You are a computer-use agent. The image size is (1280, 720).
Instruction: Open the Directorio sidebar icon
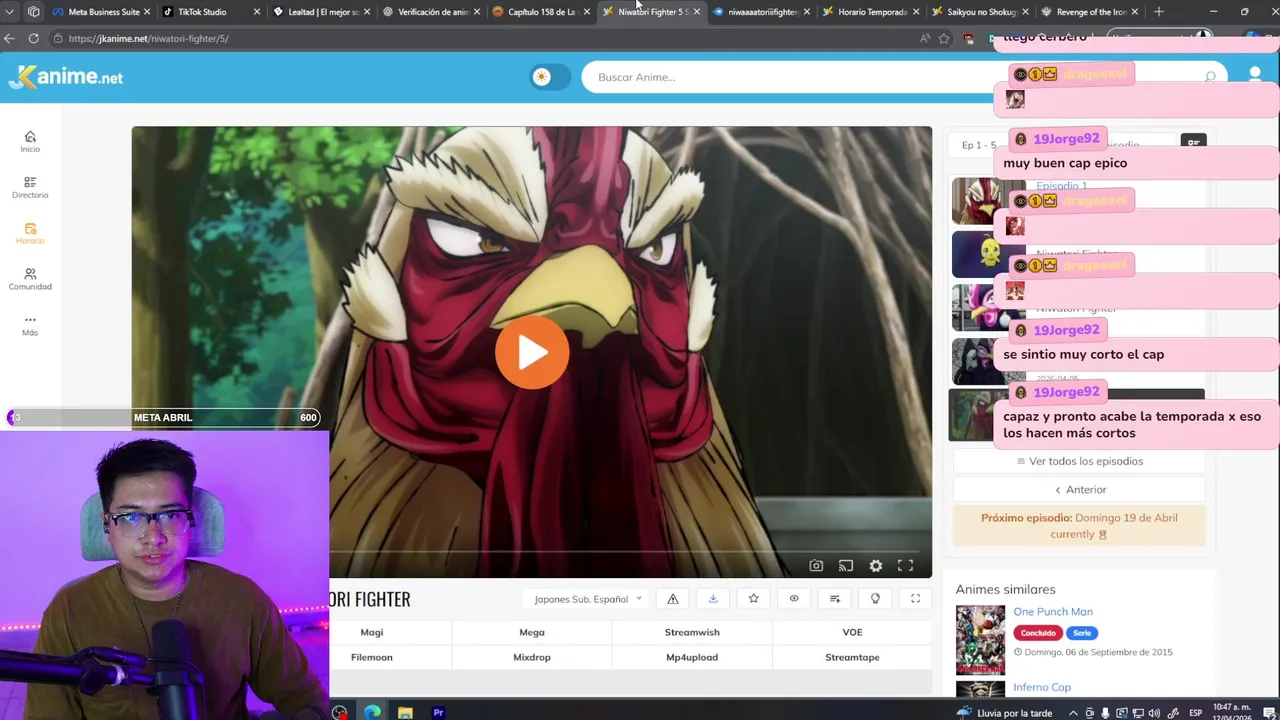click(x=30, y=187)
